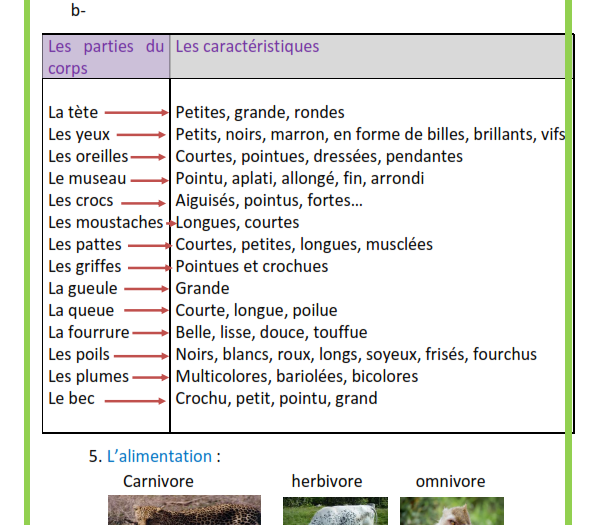
Task: Click the 'Les caractéristiques' column header
Action: point(247,46)
